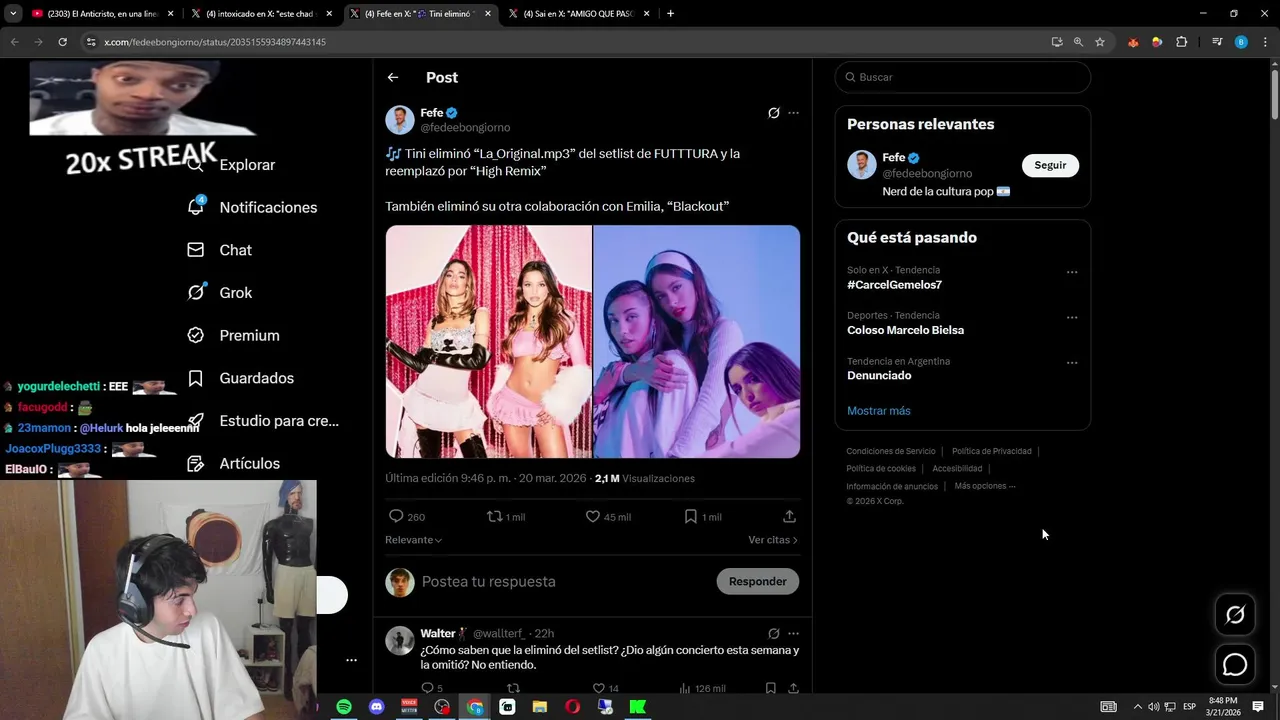
Task: Go to Notificaciones in the sidebar
Action: (x=252, y=207)
